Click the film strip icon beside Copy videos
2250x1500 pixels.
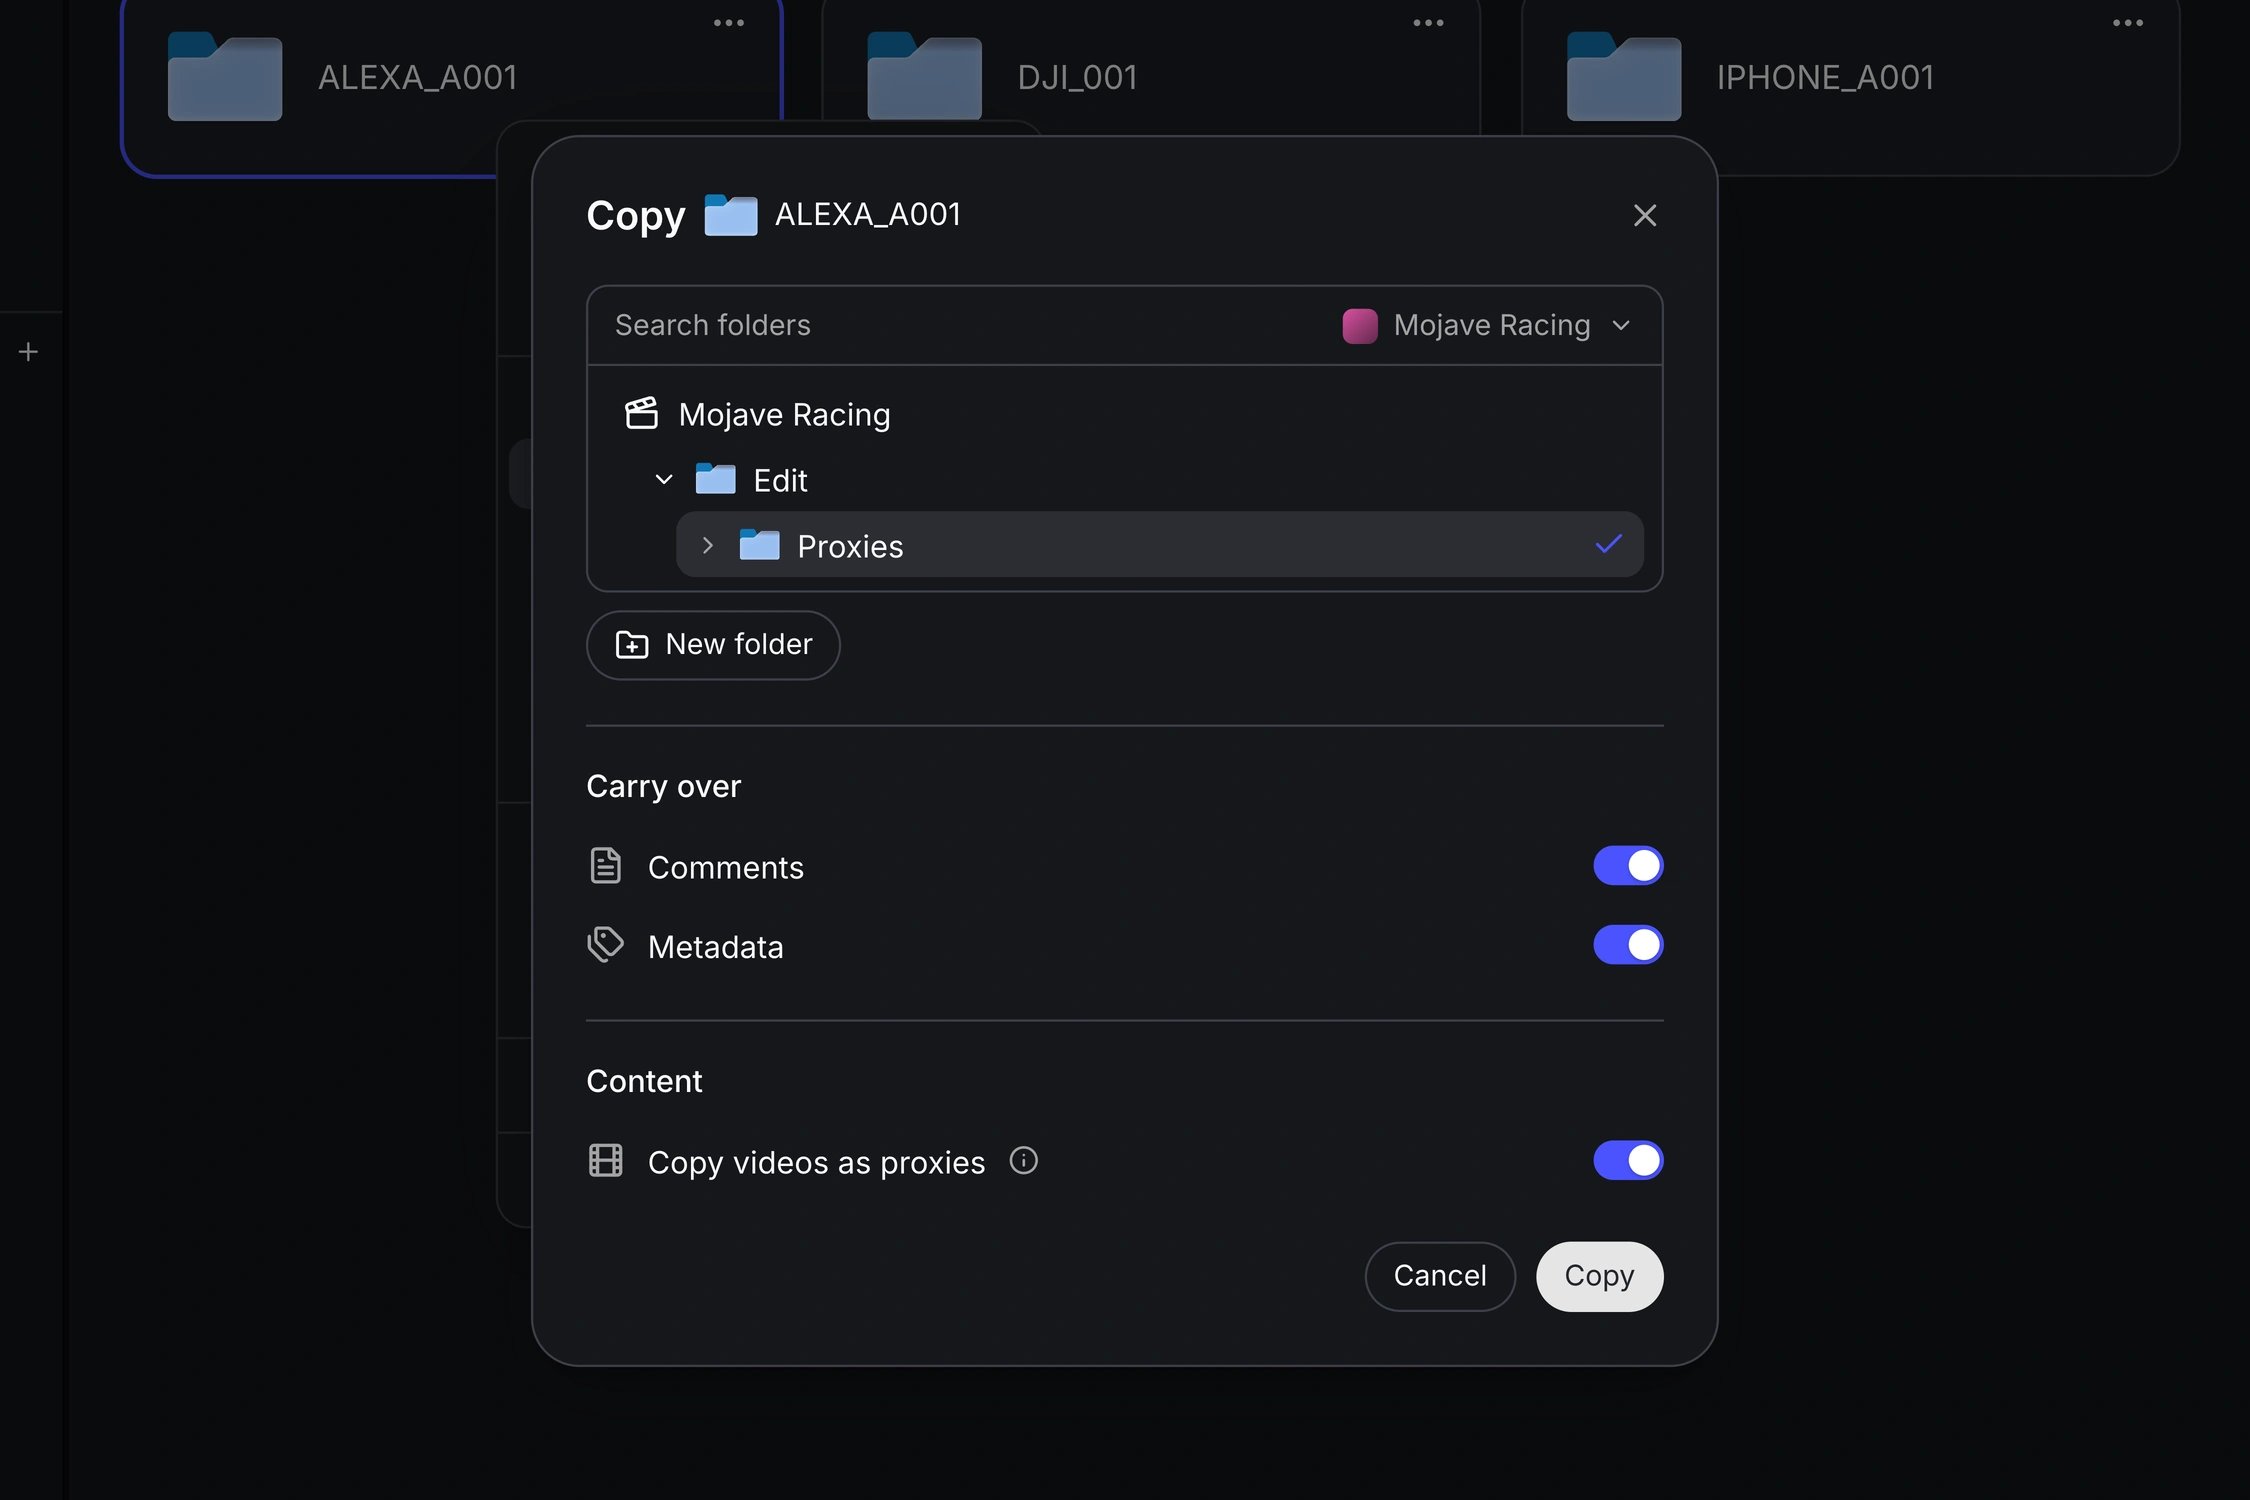[x=605, y=1161]
